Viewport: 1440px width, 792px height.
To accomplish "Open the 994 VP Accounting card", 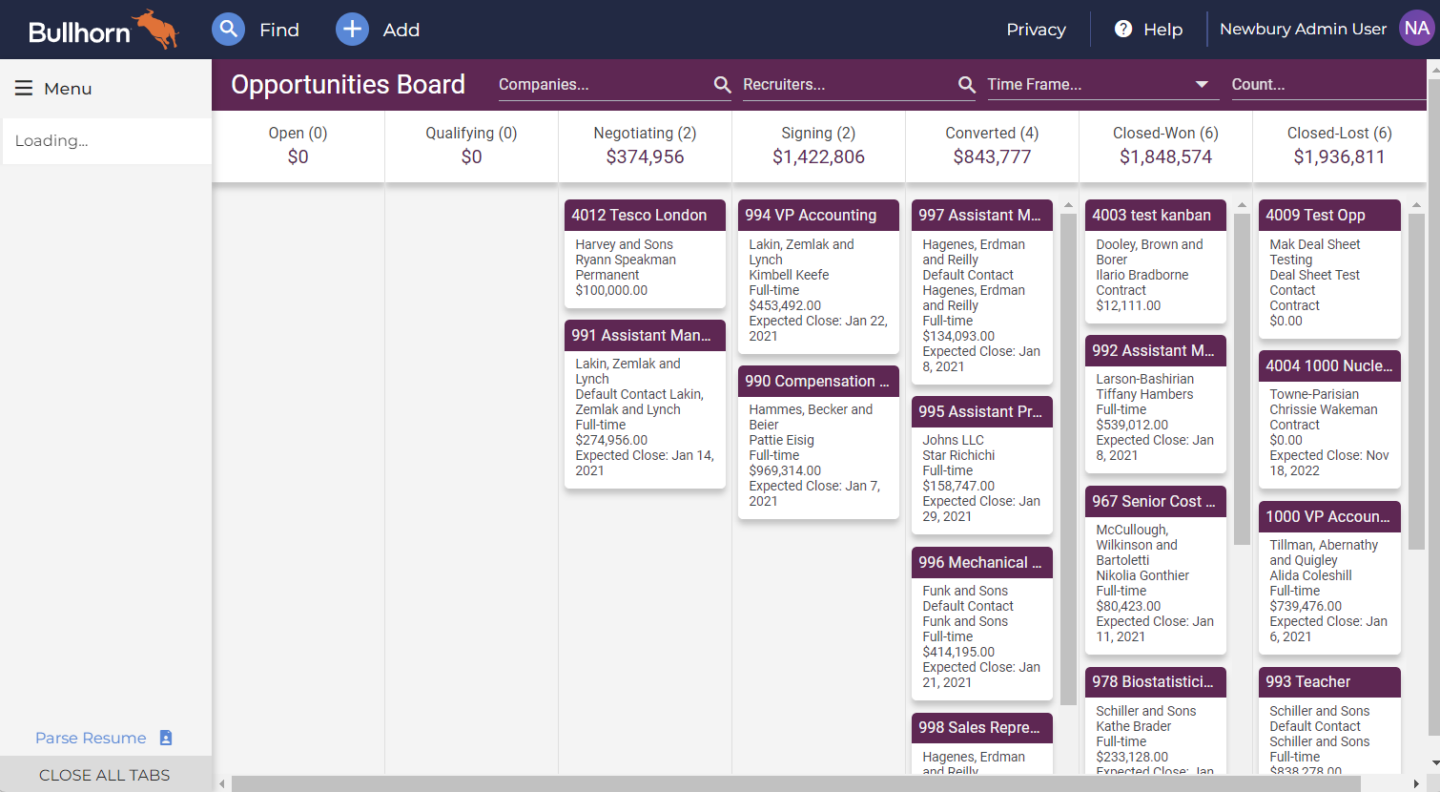I will point(818,277).
